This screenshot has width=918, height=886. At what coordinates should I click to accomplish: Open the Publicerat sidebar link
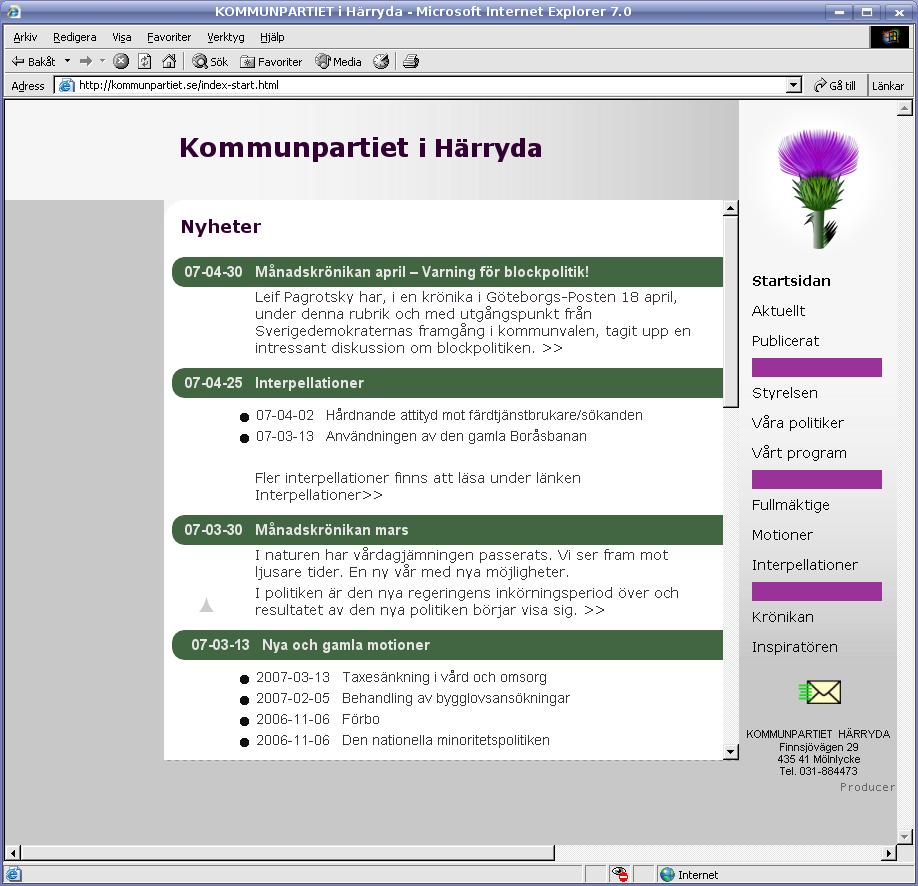point(785,341)
